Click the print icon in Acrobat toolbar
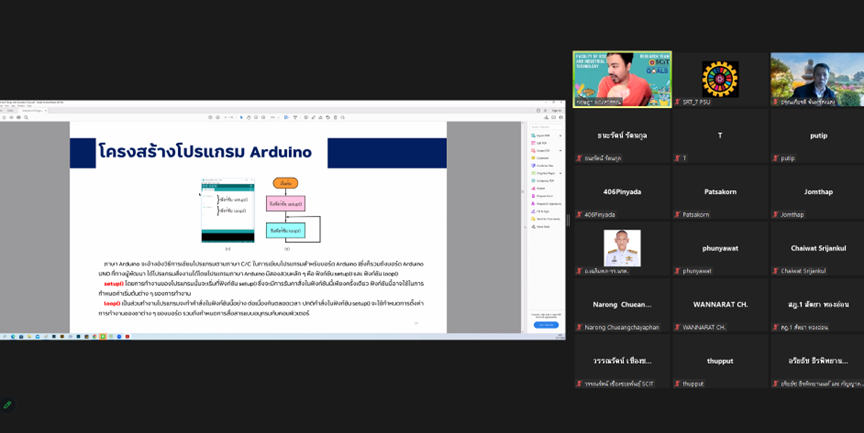This screenshot has height=433, width=864. click(19, 117)
